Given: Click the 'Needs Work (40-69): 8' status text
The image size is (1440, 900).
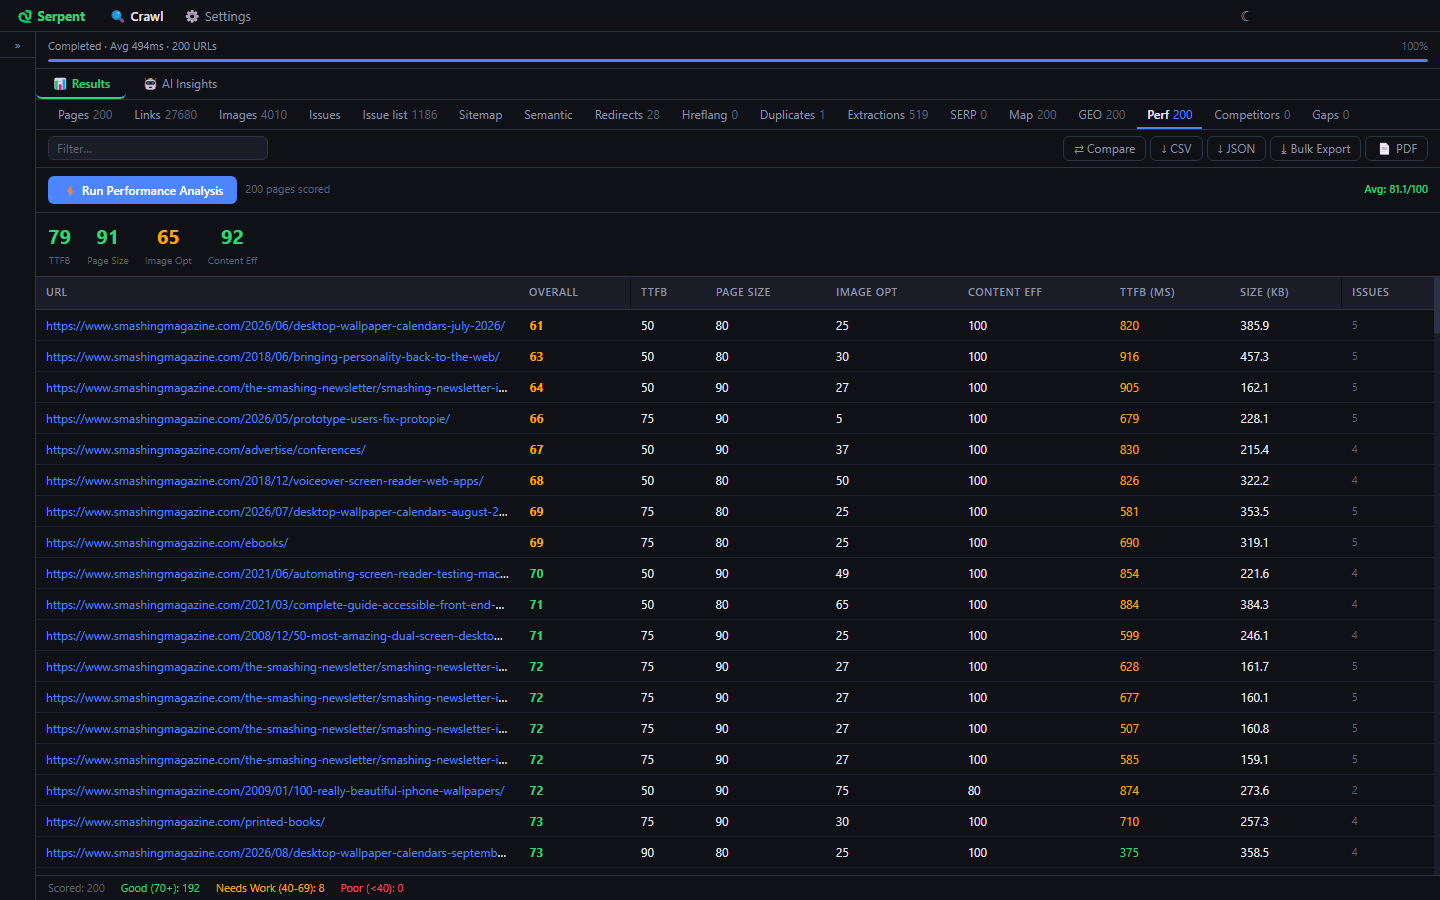Looking at the screenshot, I should [270, 888].
